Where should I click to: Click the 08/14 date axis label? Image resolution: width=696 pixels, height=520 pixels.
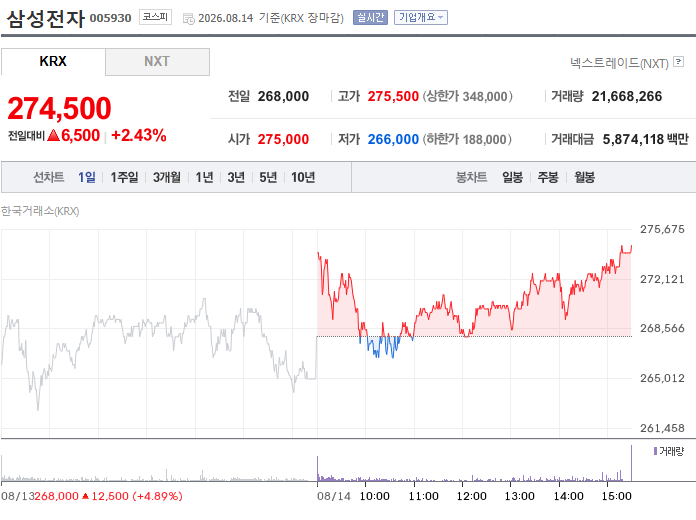[333, 496]
